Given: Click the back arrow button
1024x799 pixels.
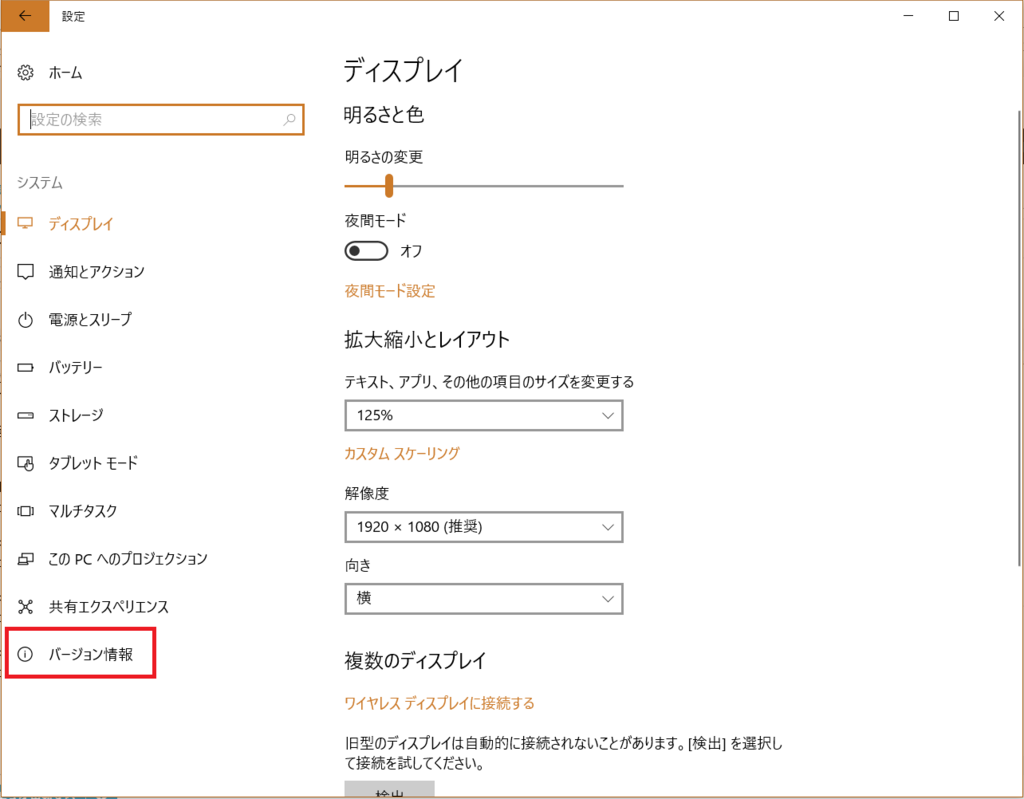Looking at the screenshot, I should point(25,16).
